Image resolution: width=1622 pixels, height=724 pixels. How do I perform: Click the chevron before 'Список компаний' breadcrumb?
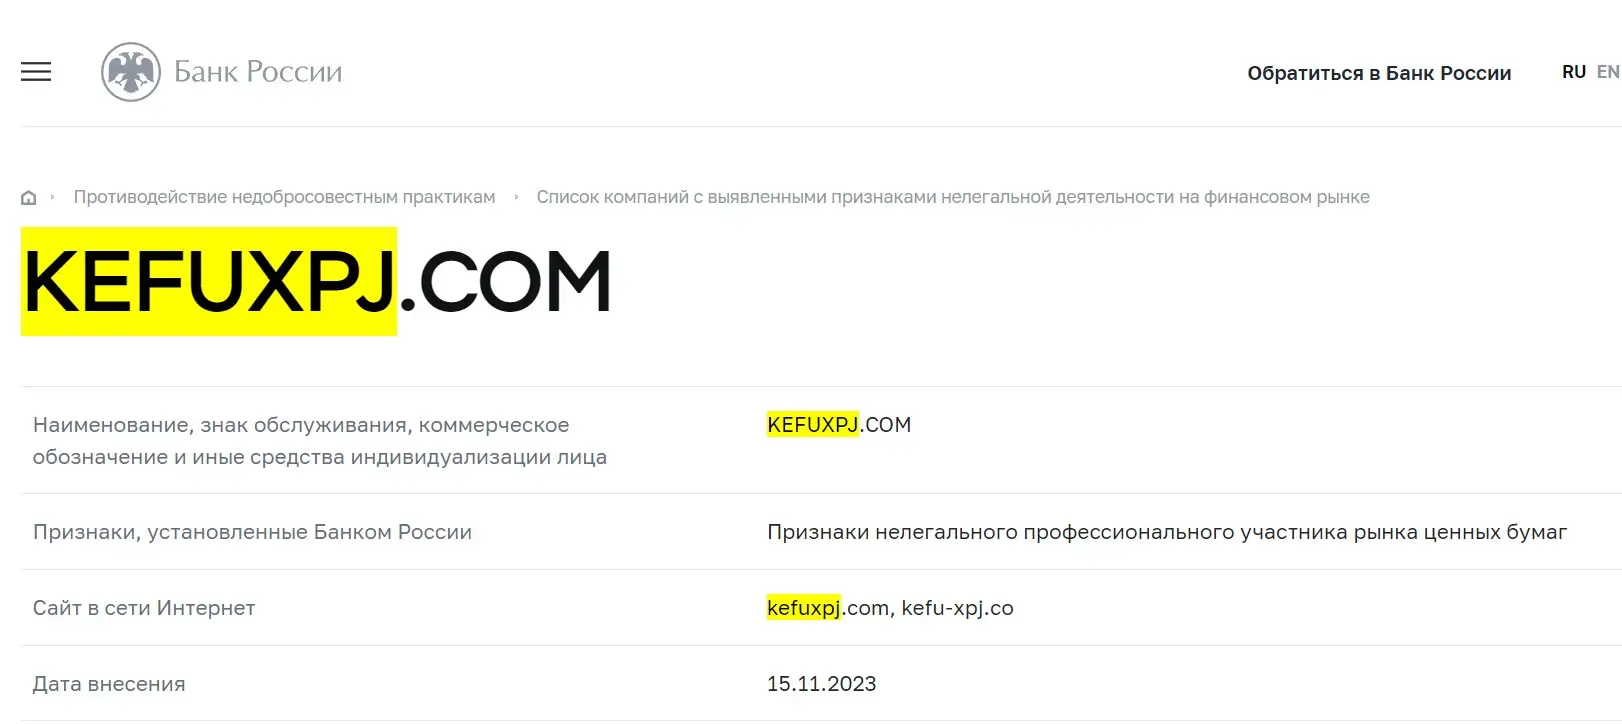click(x=516, y=197)
